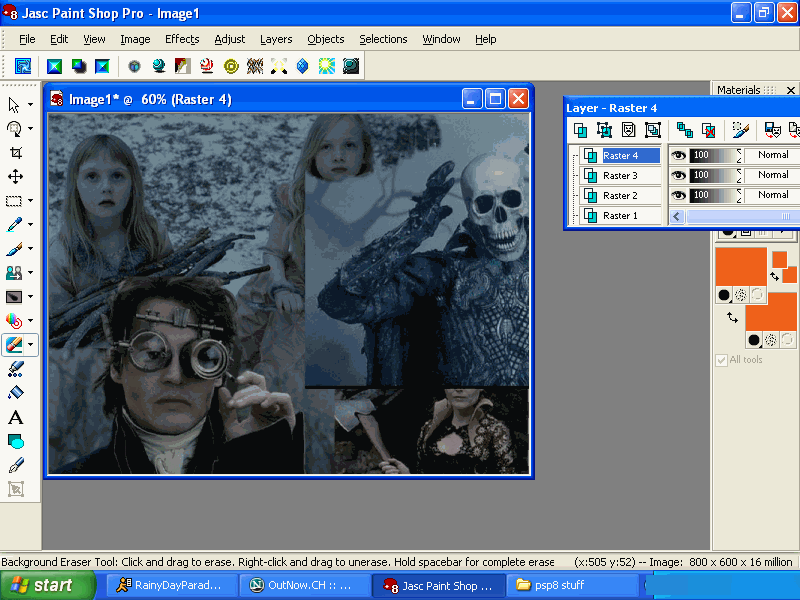Image resolution: width=800 pixels, height=600 pixels.
Task: Click the large background orange swatch
Action: (x=771, y=311)
